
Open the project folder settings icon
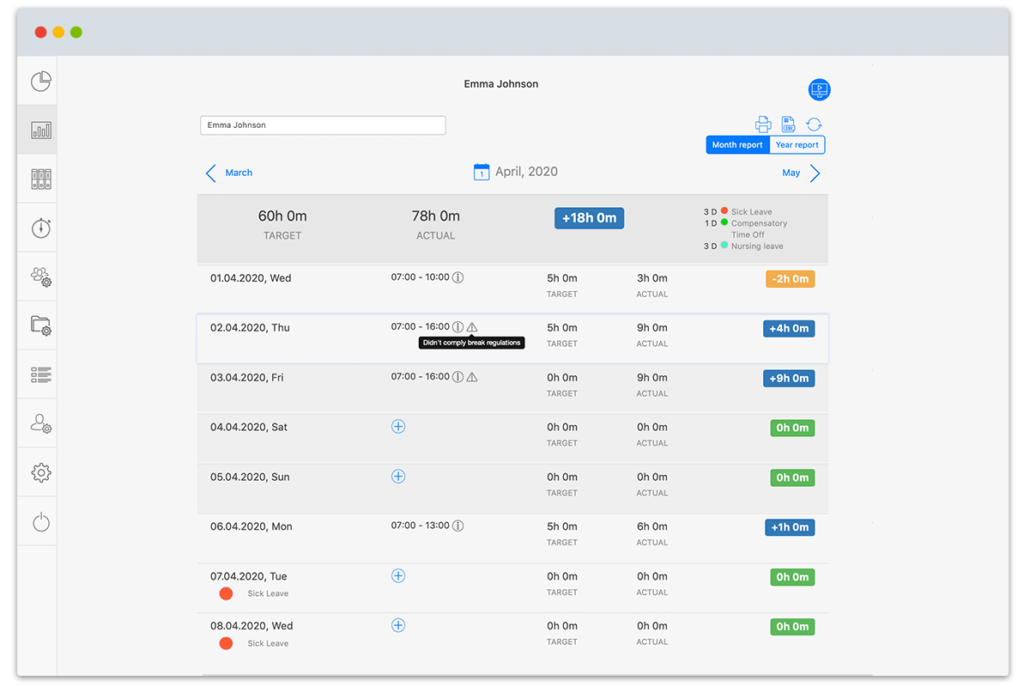click(40, 325)
